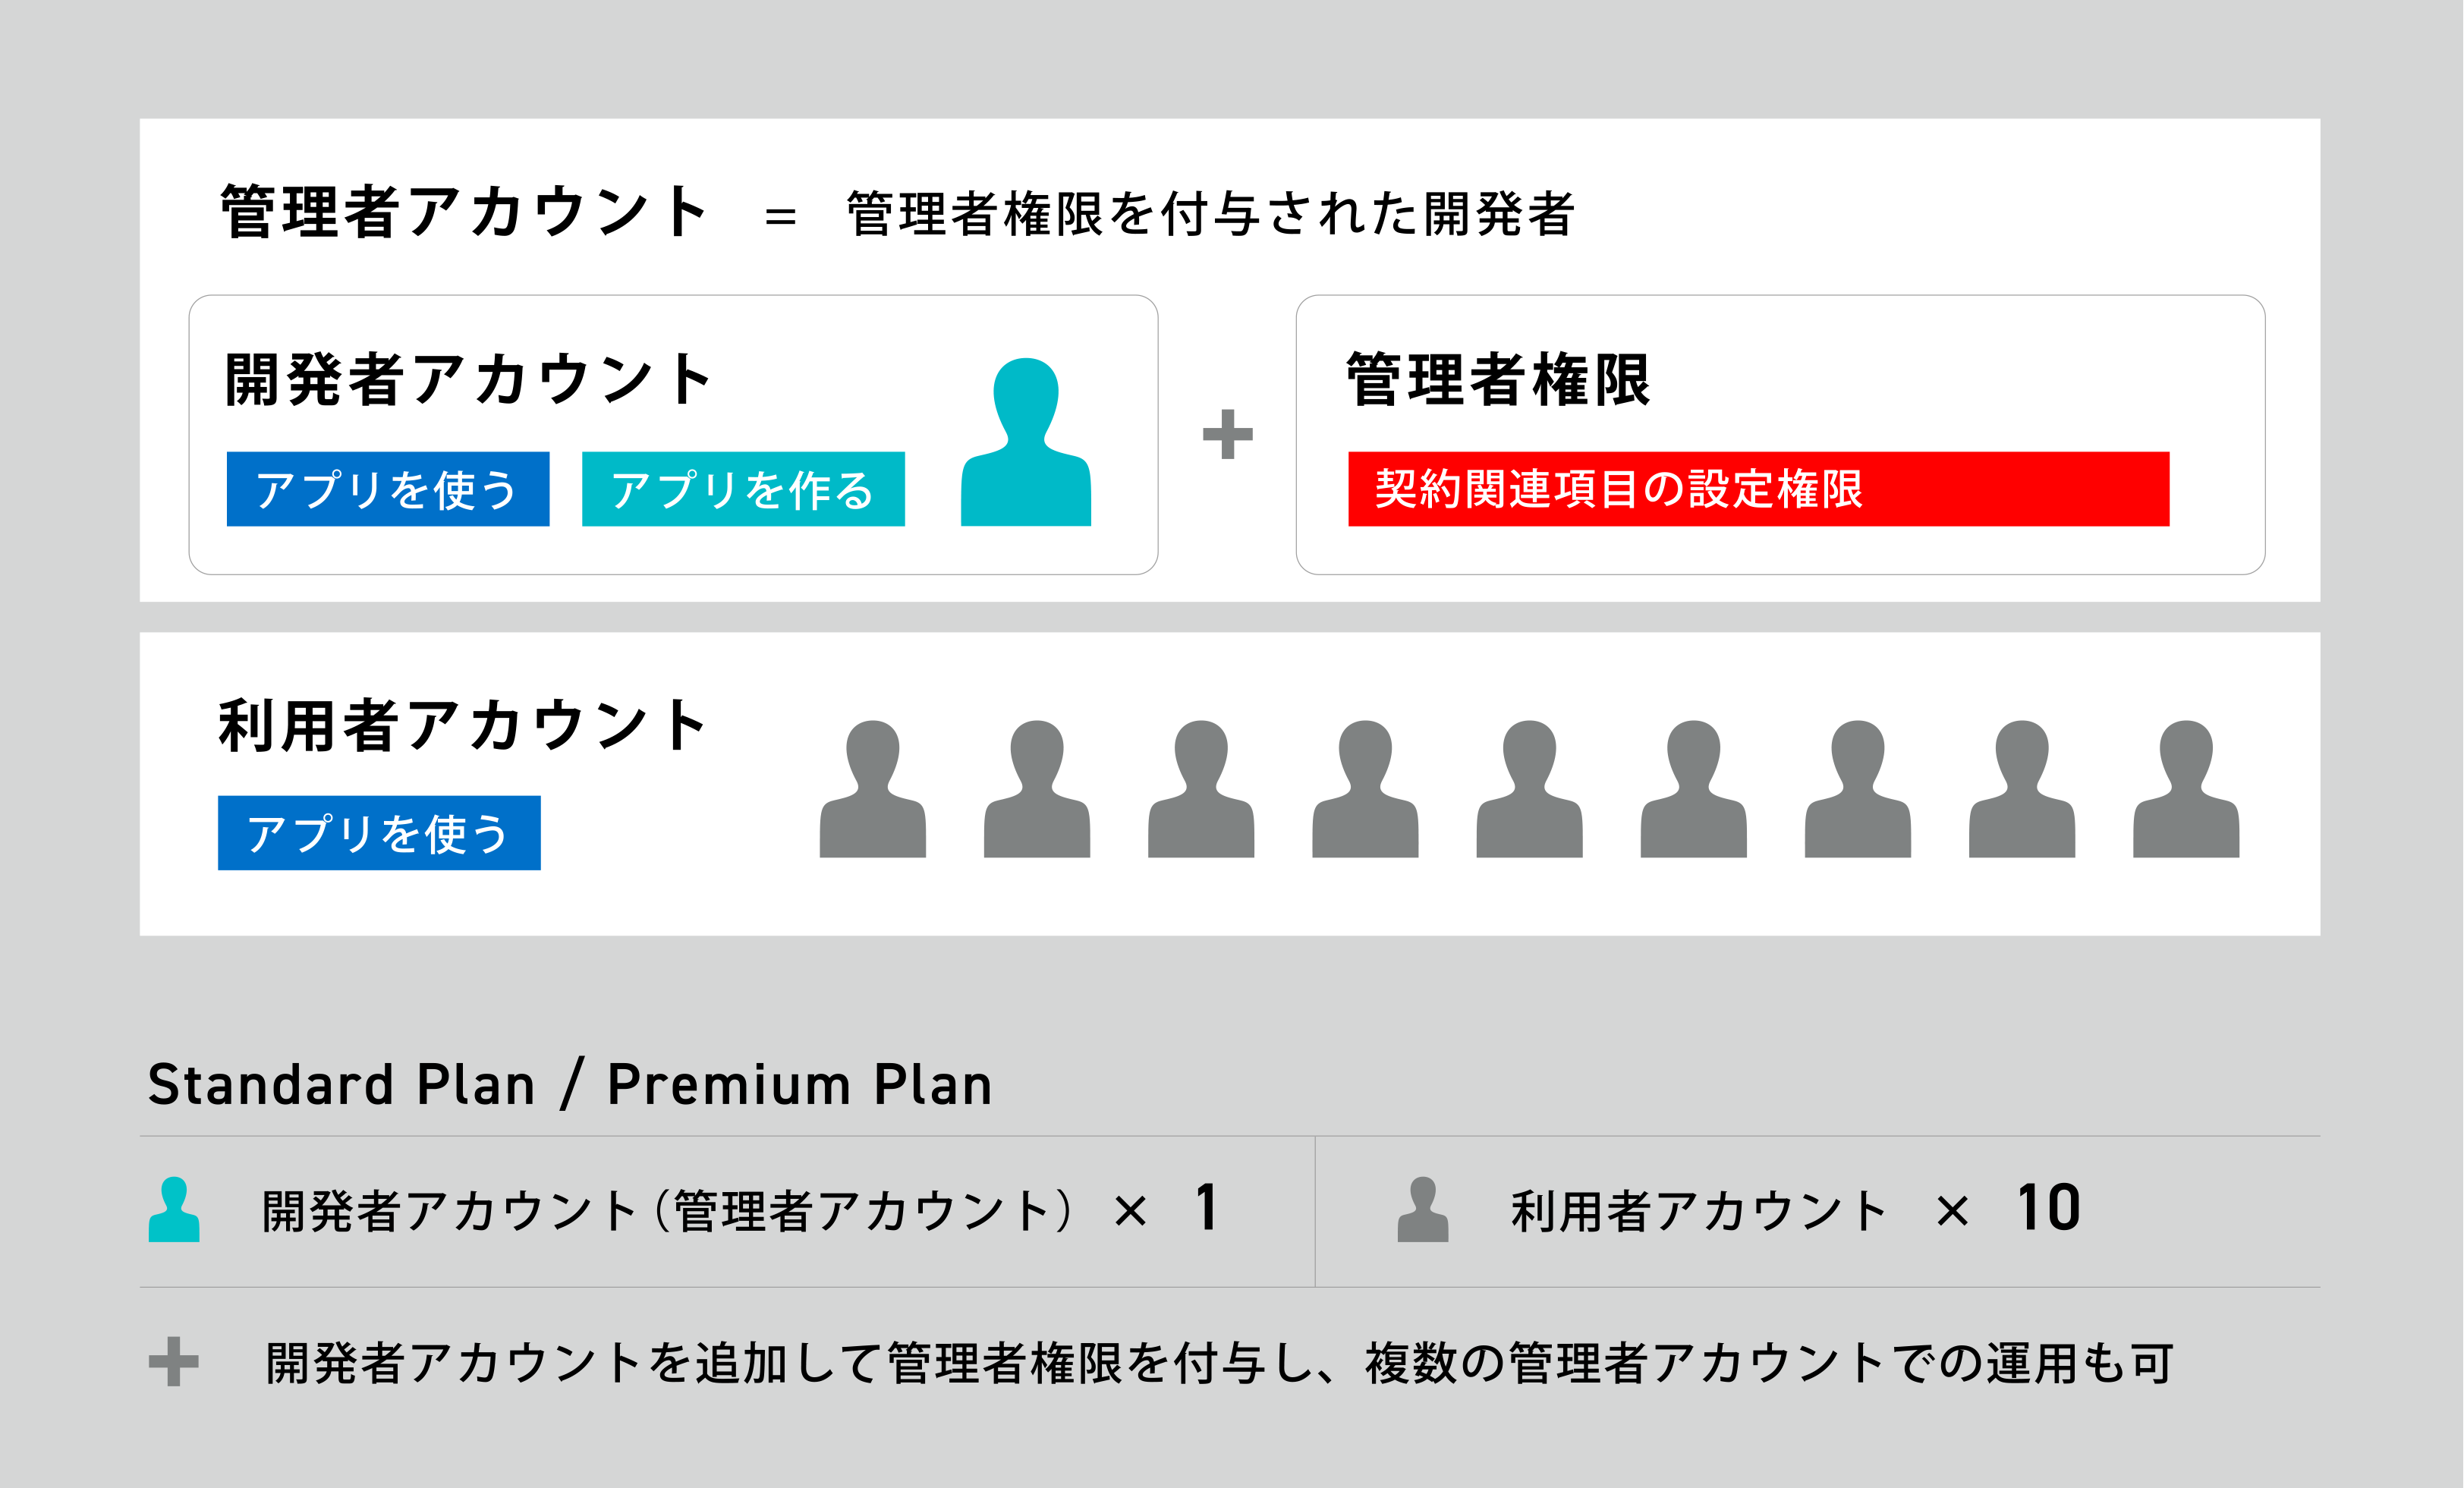
Task: Click the teal アプリを作る label
Action: point(743,489)
